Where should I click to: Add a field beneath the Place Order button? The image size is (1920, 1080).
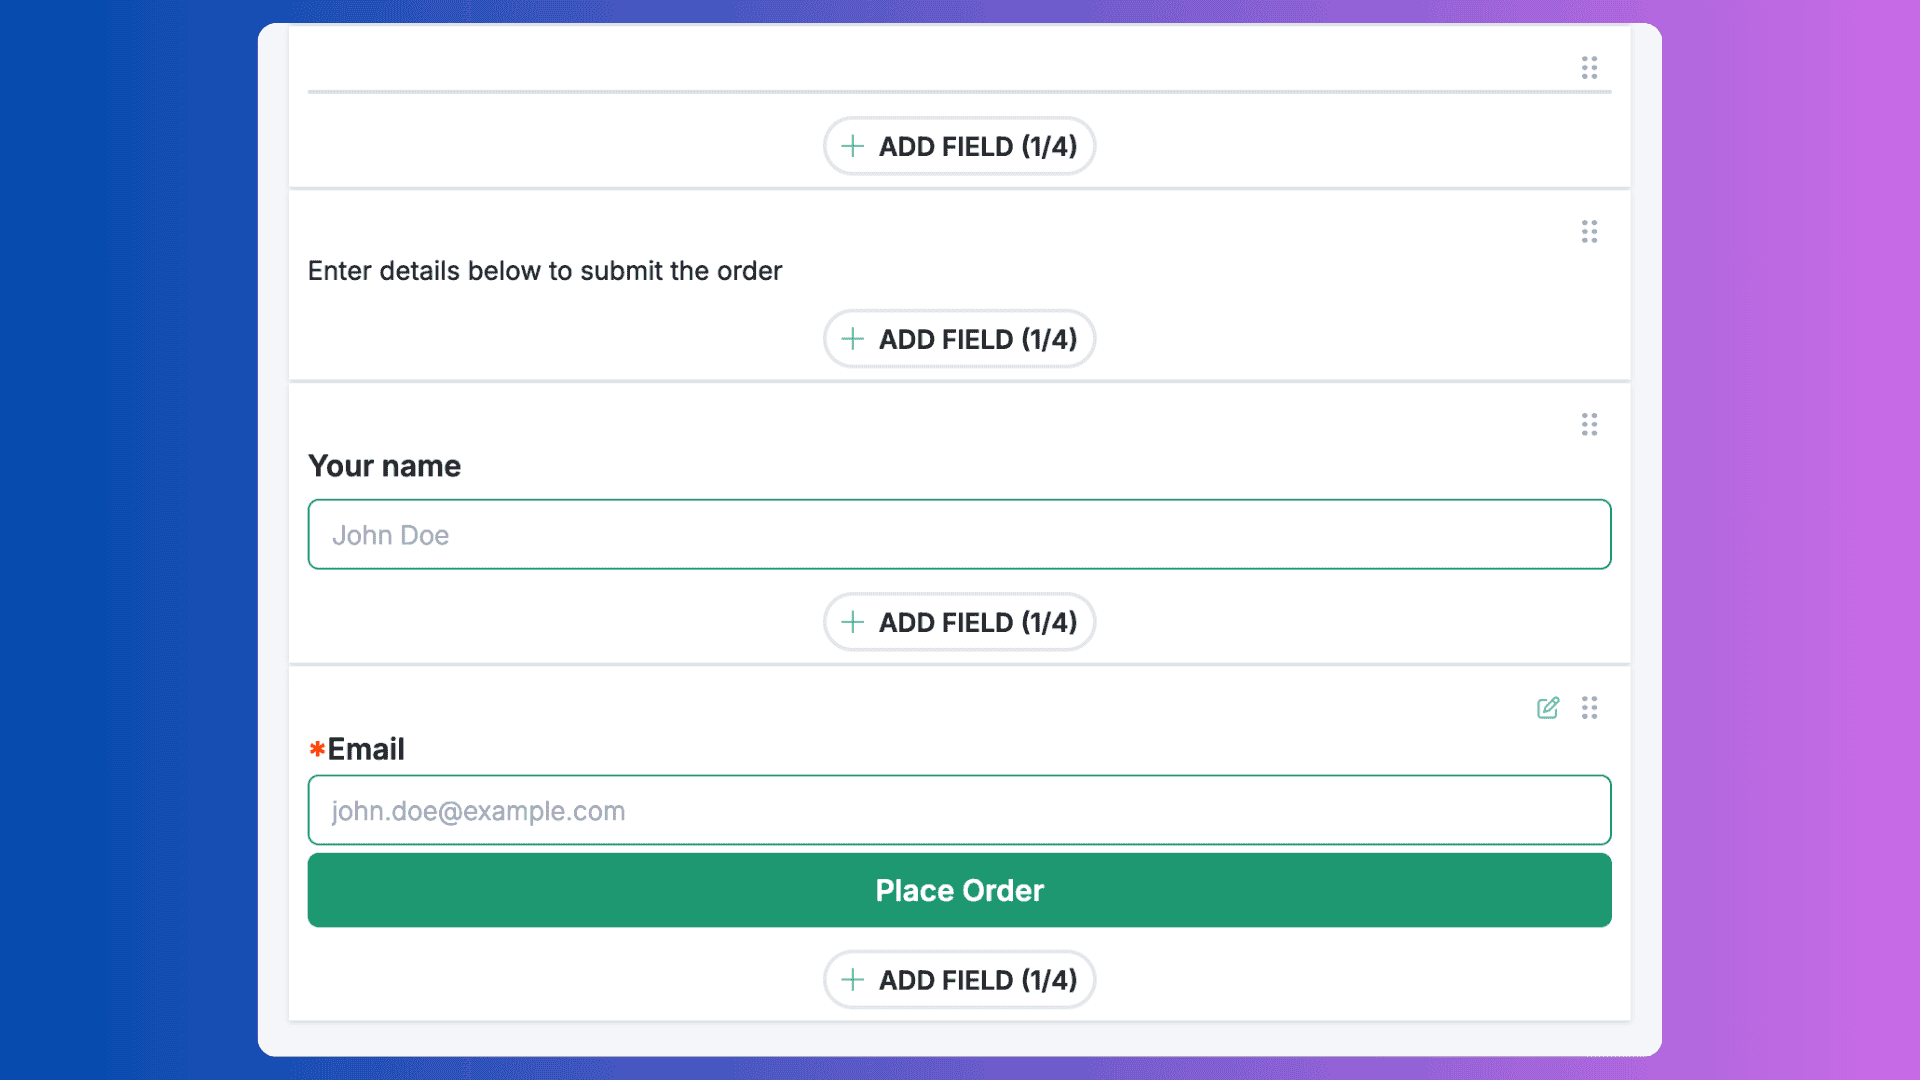click(x=959, y=980)
